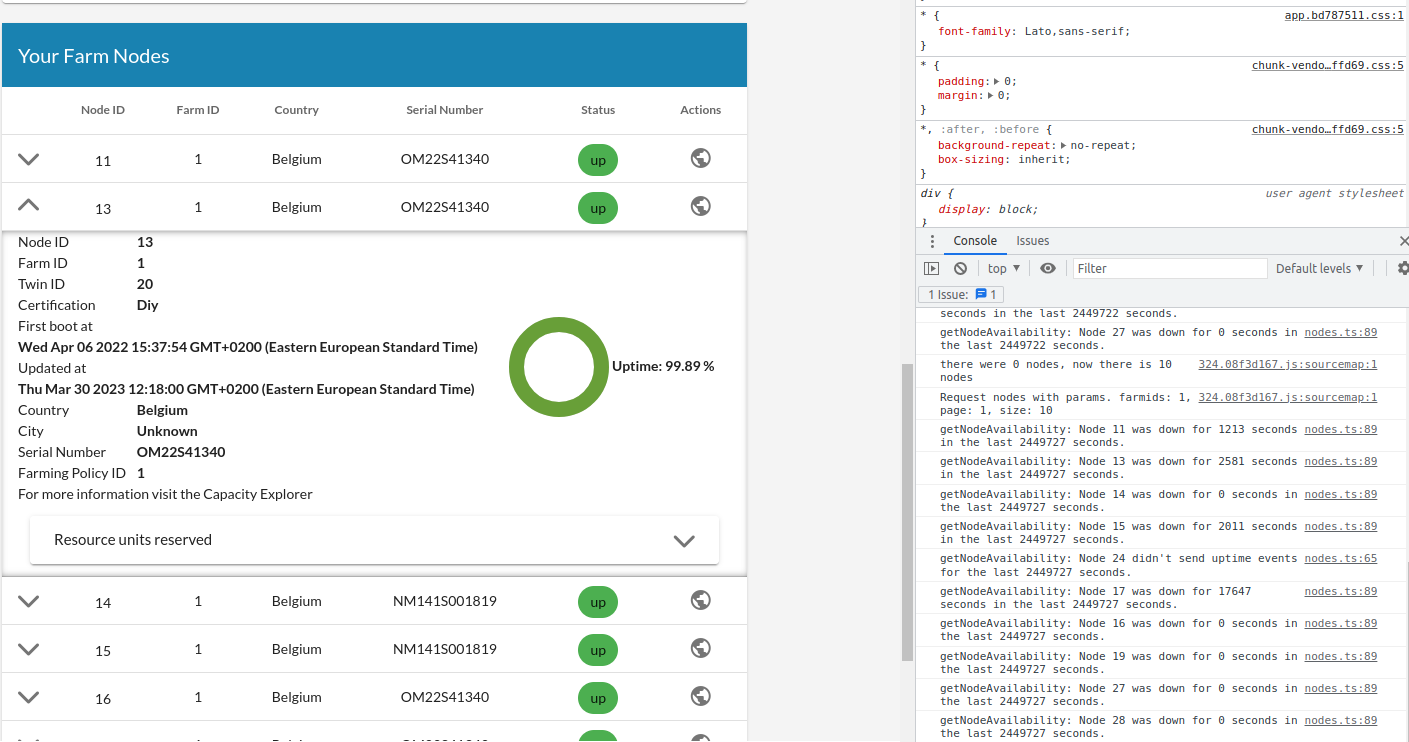Open the nodes.ts:89 source link
This screenshot has width=1409, height=742.
[1340, 428]
